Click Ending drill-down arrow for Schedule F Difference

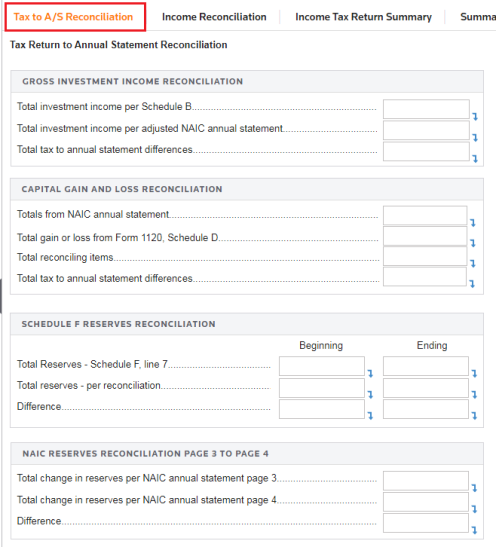(474, 415)
